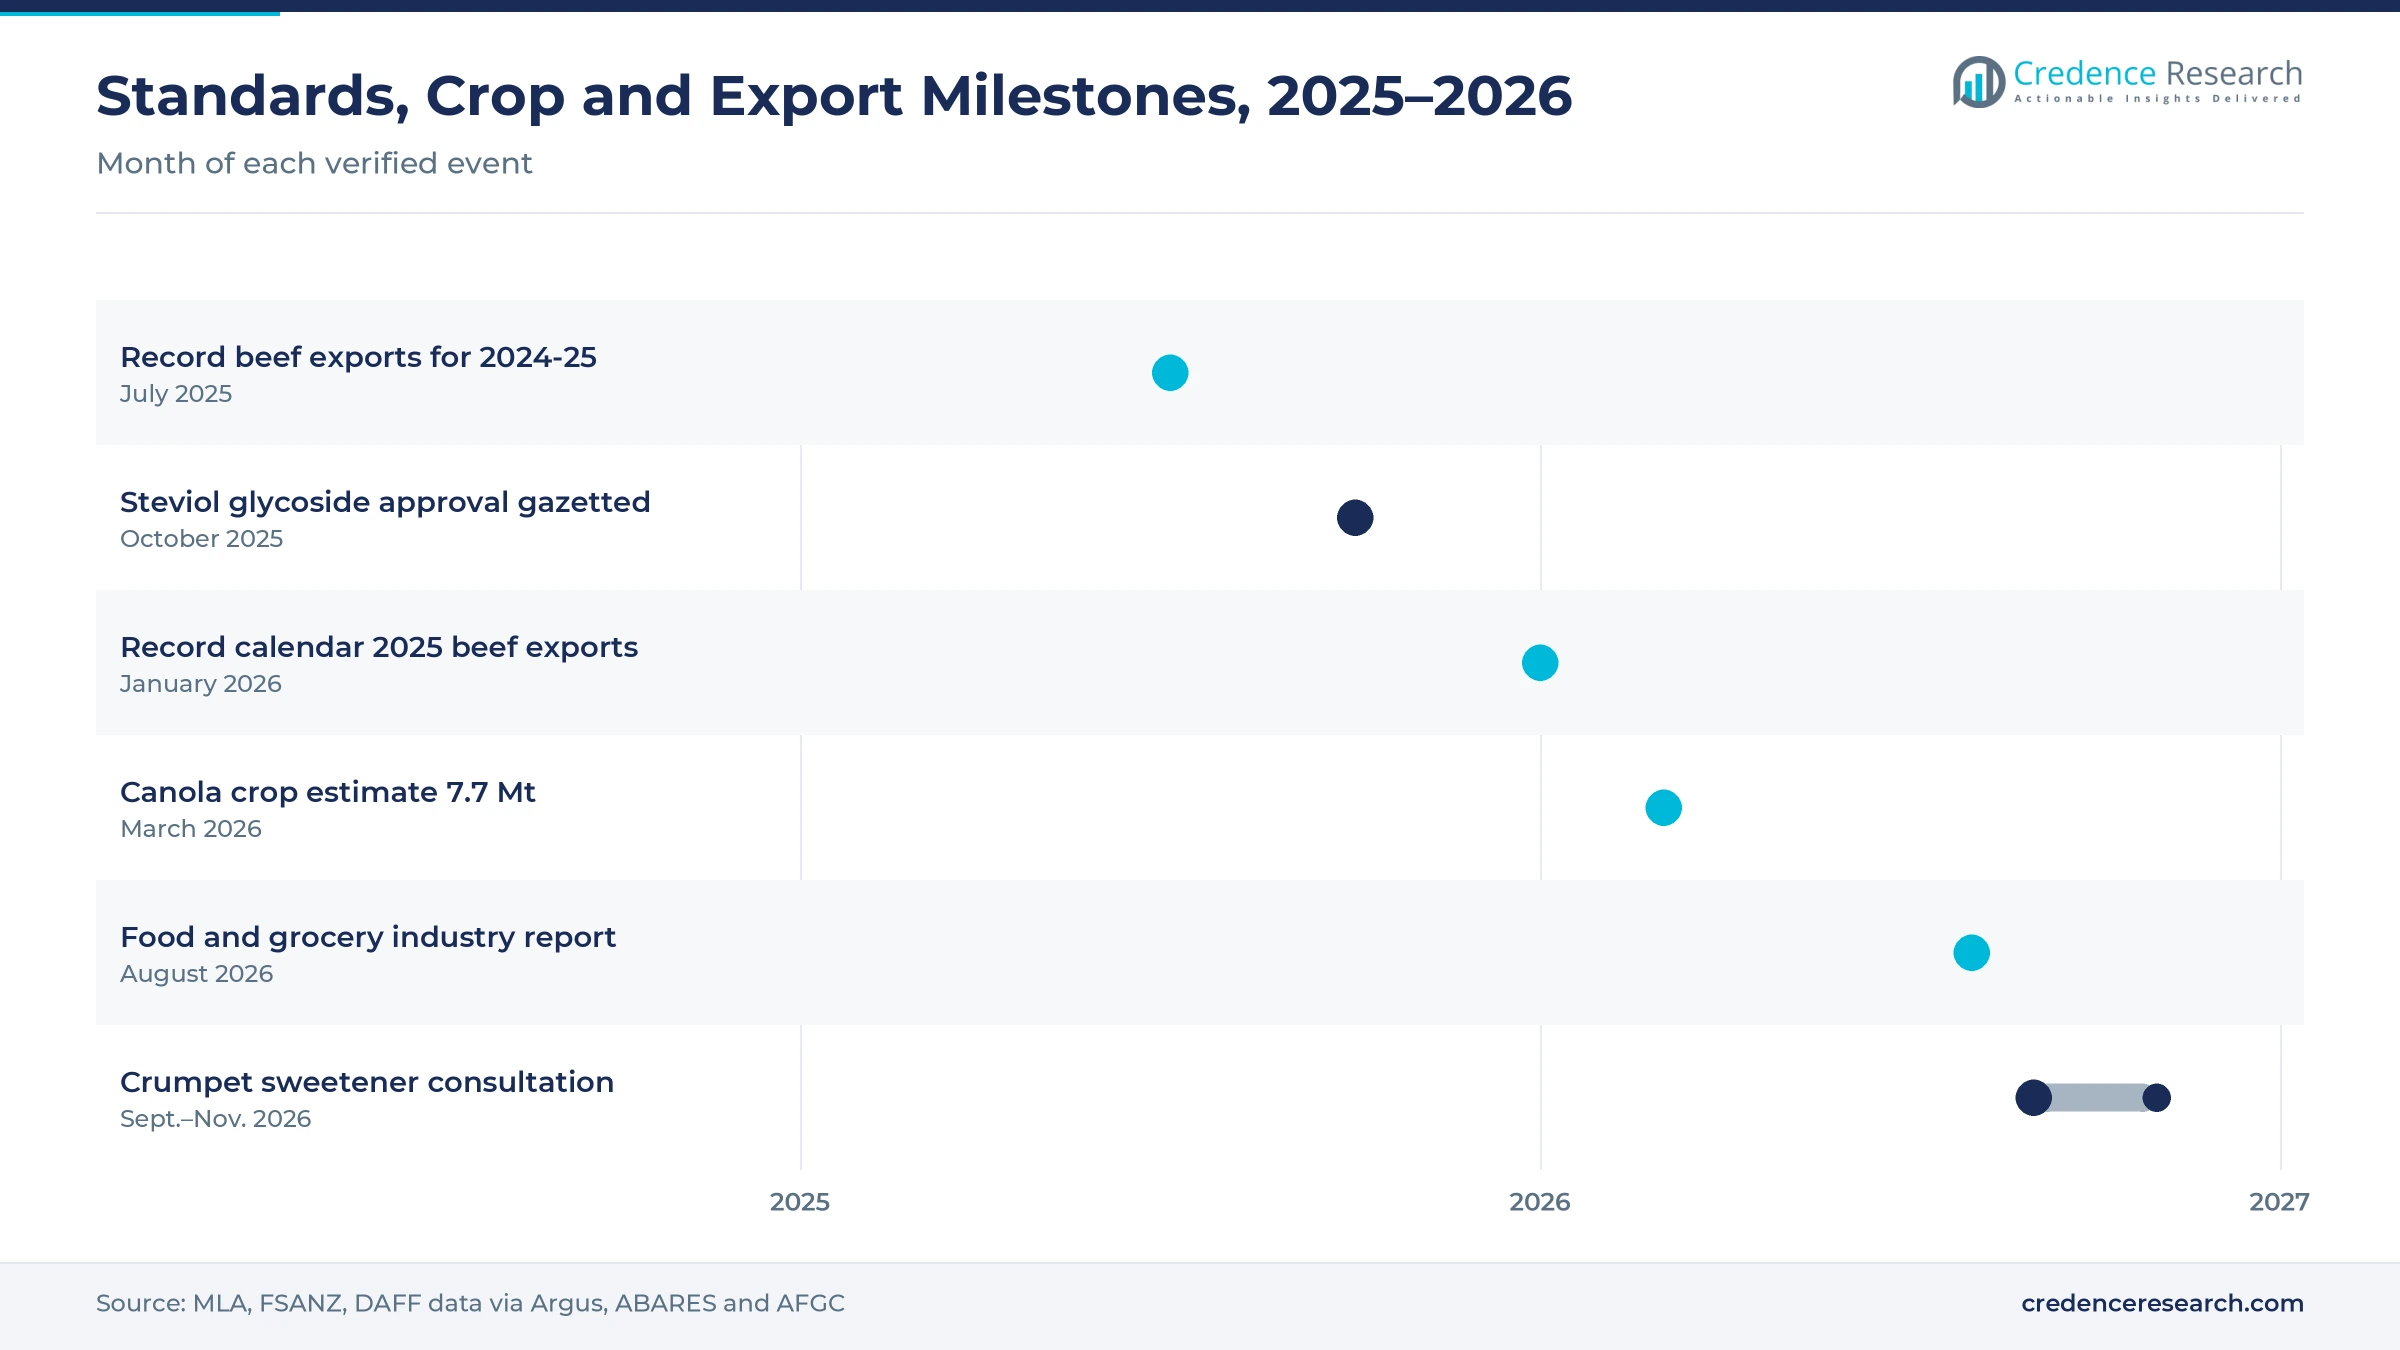The width and height of the screenshot is (2400, 1350).
Task: Click the 'July 2025' date text
Action: (x=176, y=394)
